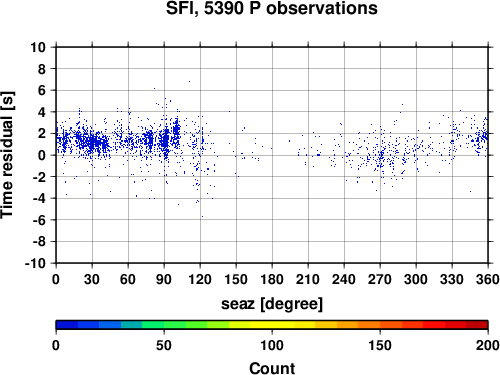This screenshot has width=500, height=375.
Task: Click the x-axis tick label 90
Action: (x=164, y=279)
